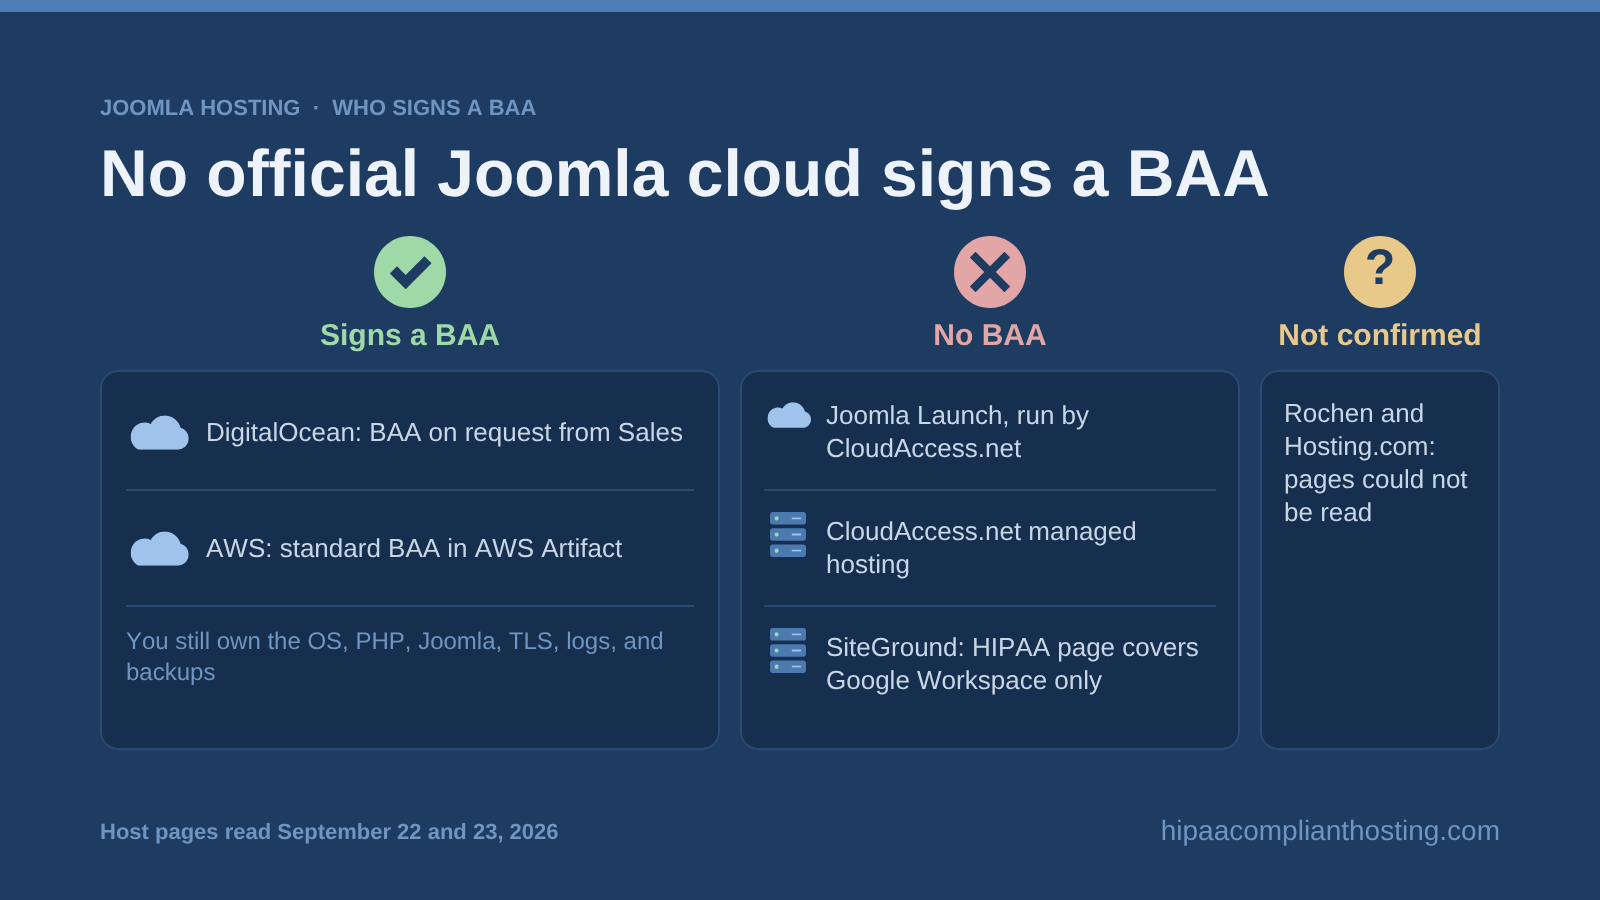The width and height of the screenshot is (1600, 900).
Task: Click the yellow question mark icon
Action: coord(1380,272)
